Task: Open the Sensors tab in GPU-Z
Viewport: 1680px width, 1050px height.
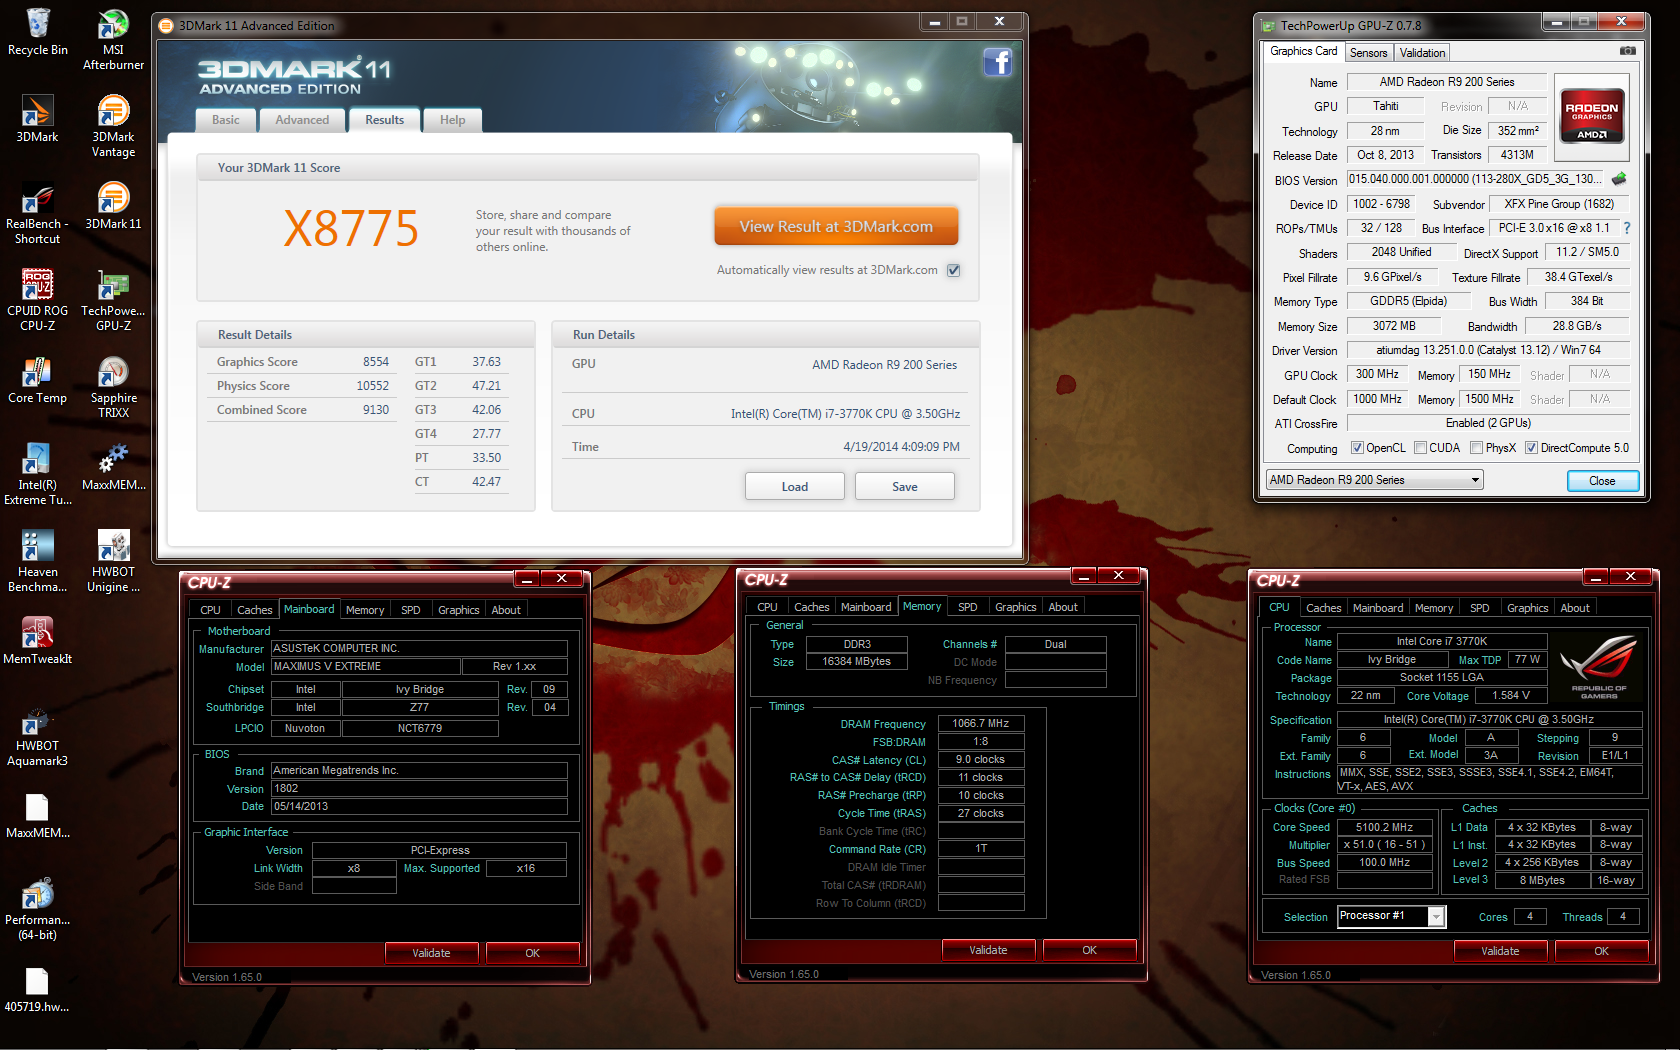Action: [1368, 53]
